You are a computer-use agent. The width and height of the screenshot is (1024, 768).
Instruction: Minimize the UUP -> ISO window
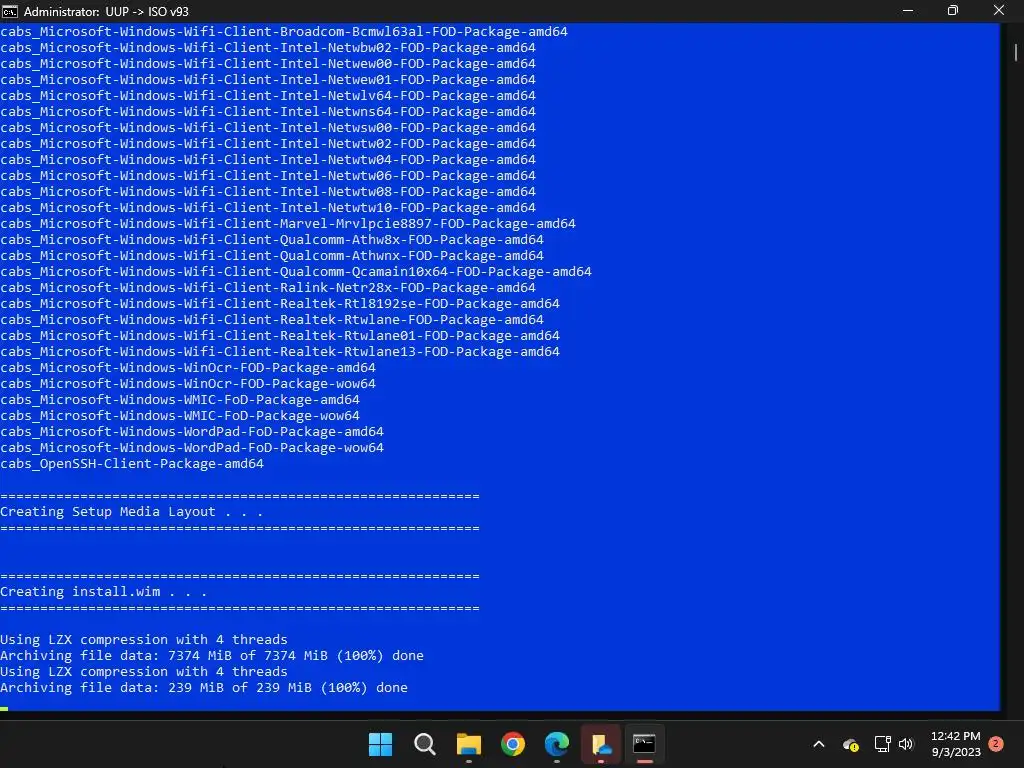click(908, 11)
